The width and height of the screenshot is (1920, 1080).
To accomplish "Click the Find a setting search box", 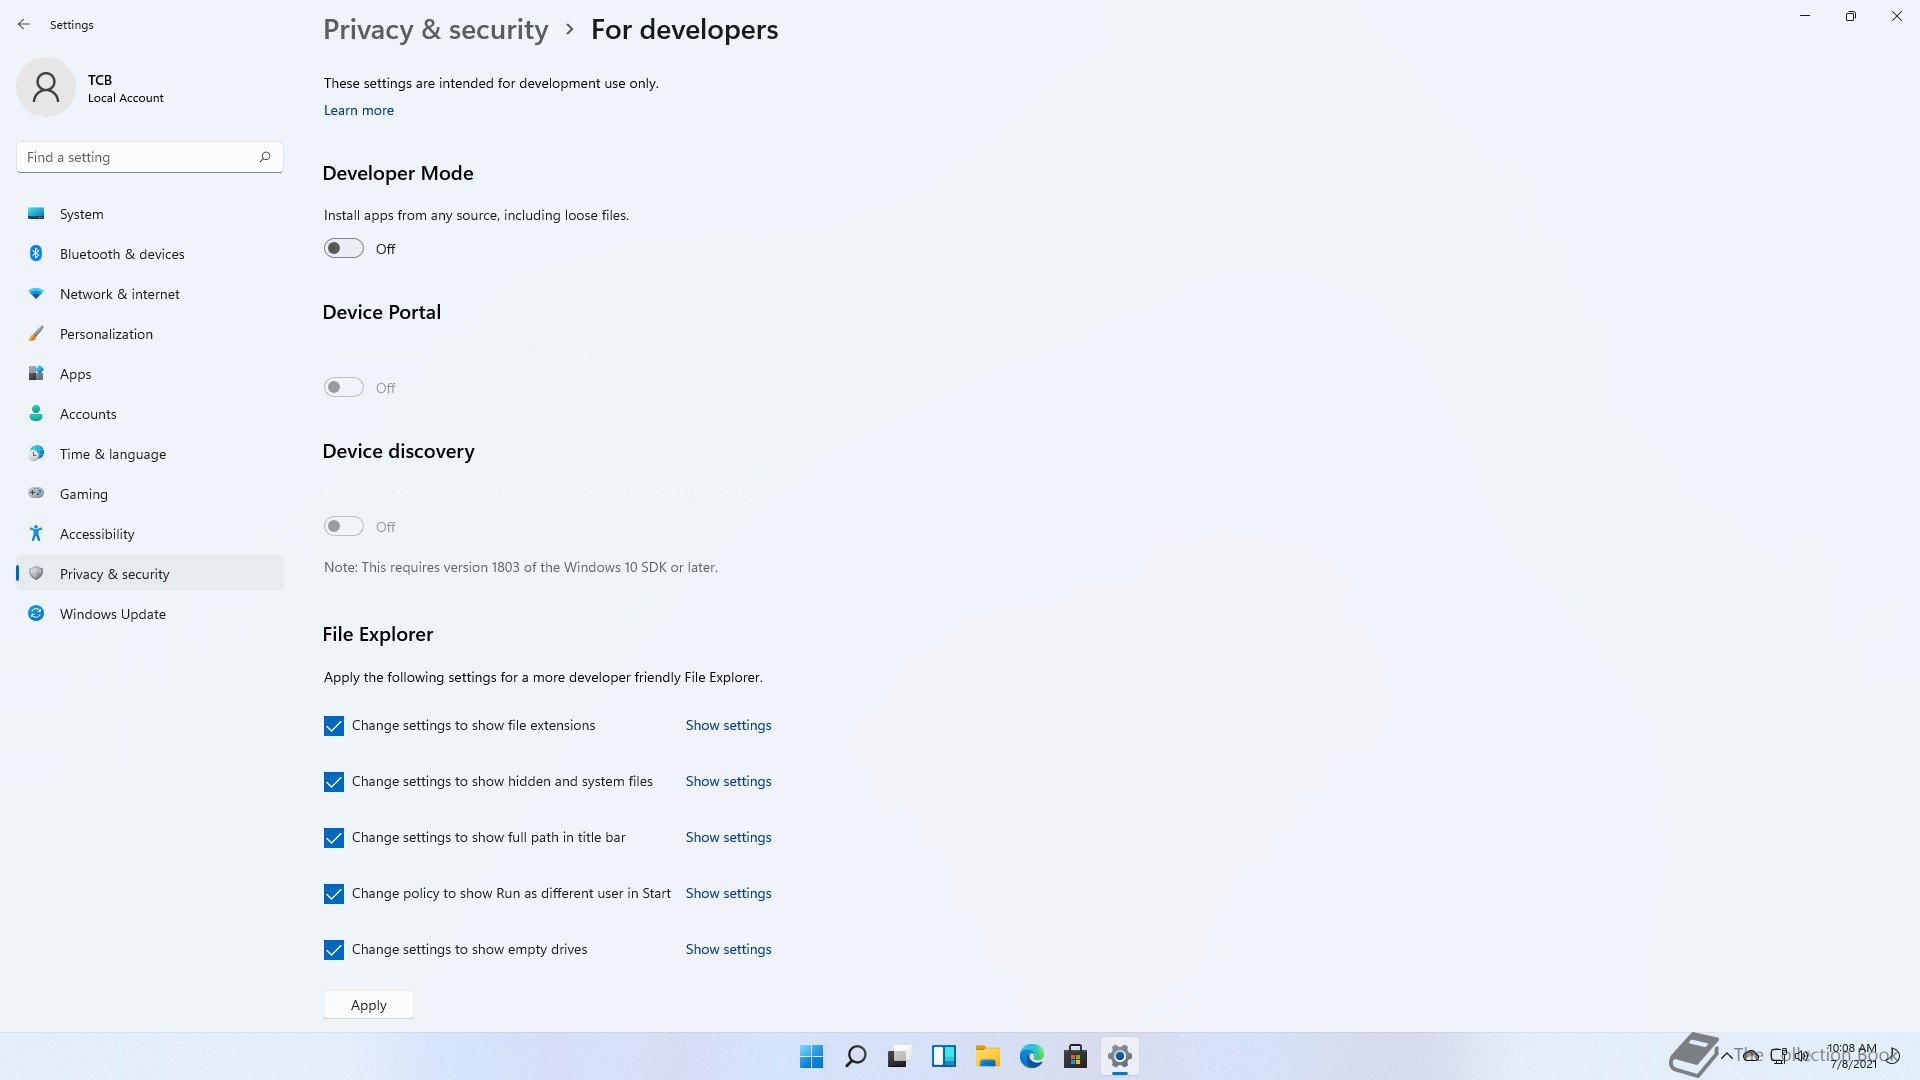I will pos(150,157).
